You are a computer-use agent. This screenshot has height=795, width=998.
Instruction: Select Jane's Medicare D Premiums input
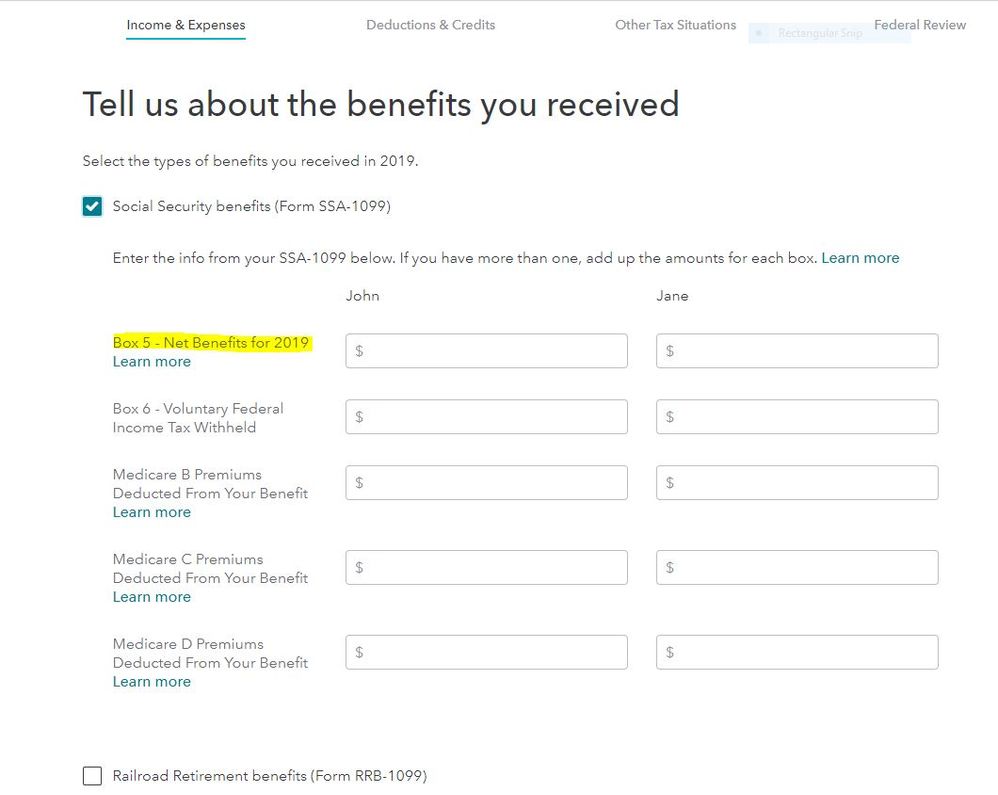point(797,652)
